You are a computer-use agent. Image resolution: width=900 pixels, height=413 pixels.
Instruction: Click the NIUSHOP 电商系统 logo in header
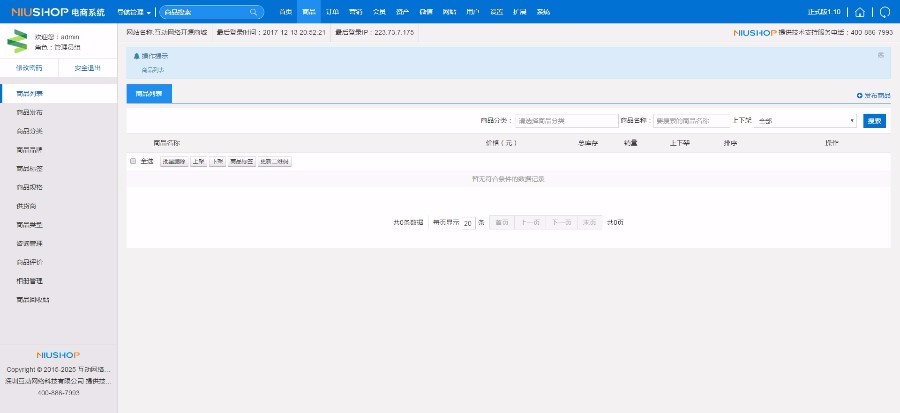tap(58, 12)
